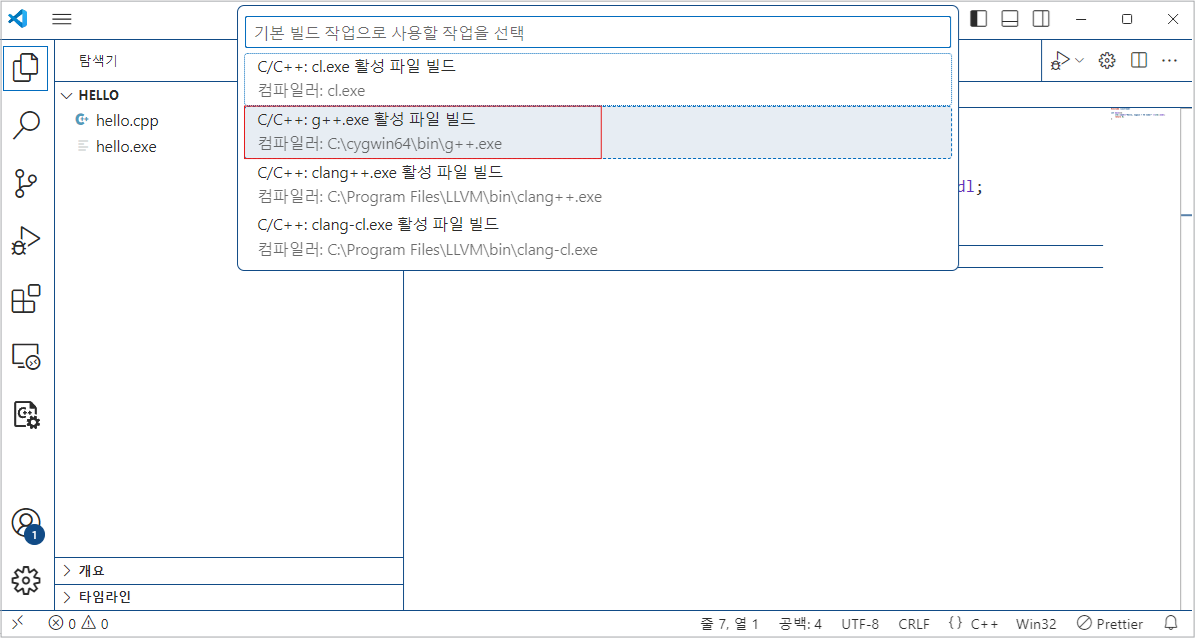Click the build task search input field

[x=598, y=33]
